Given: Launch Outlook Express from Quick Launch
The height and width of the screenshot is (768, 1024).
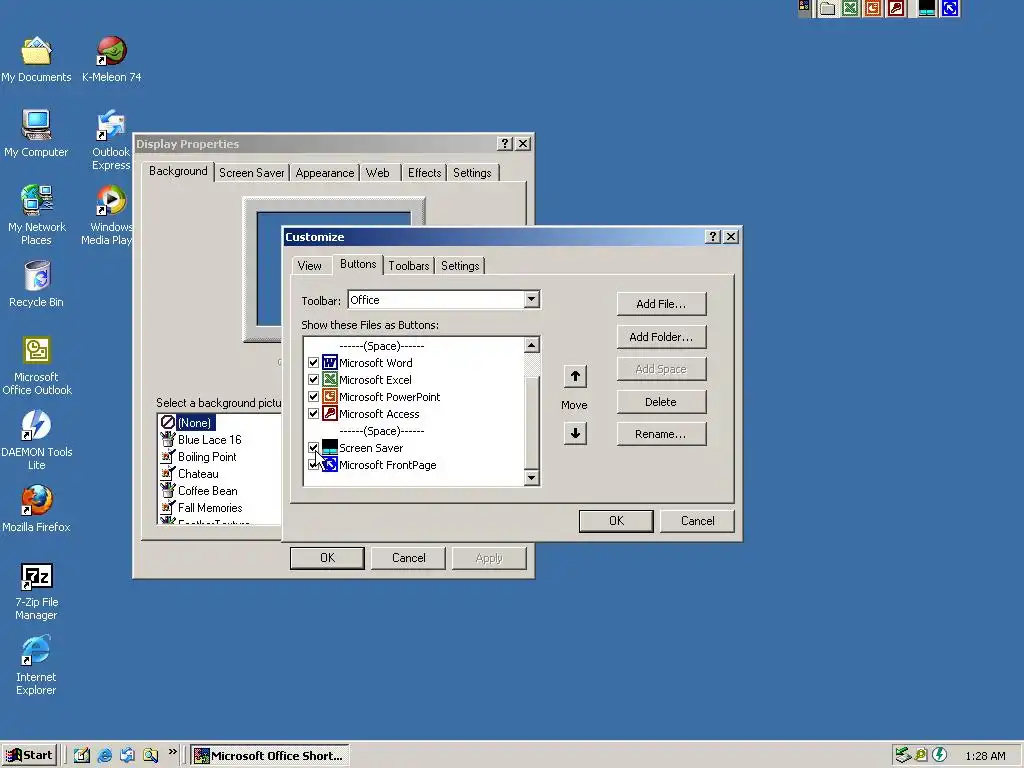Looking at the screenshot, I should [x=127, y=756].
